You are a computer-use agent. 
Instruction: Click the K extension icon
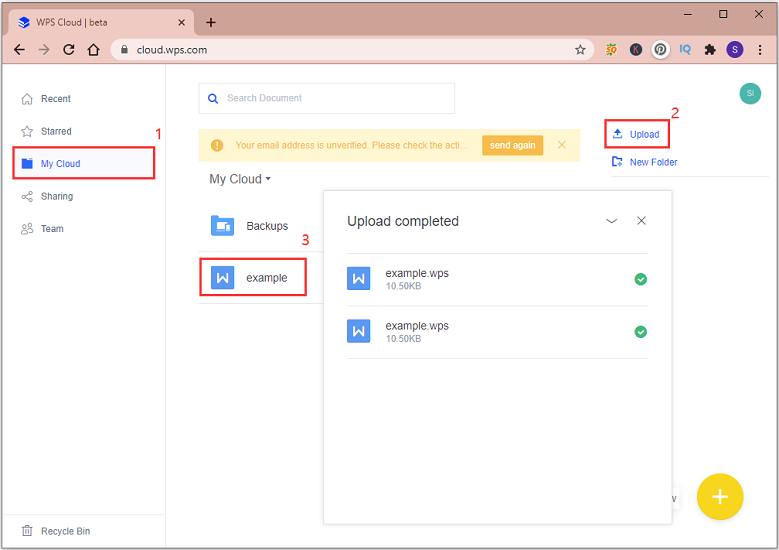tap(636, 50)
